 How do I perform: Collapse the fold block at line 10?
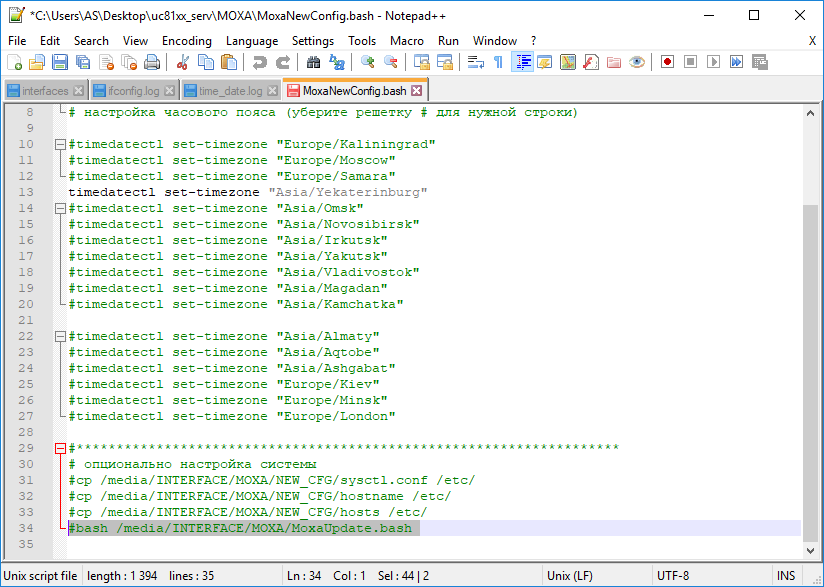point(60,144)
